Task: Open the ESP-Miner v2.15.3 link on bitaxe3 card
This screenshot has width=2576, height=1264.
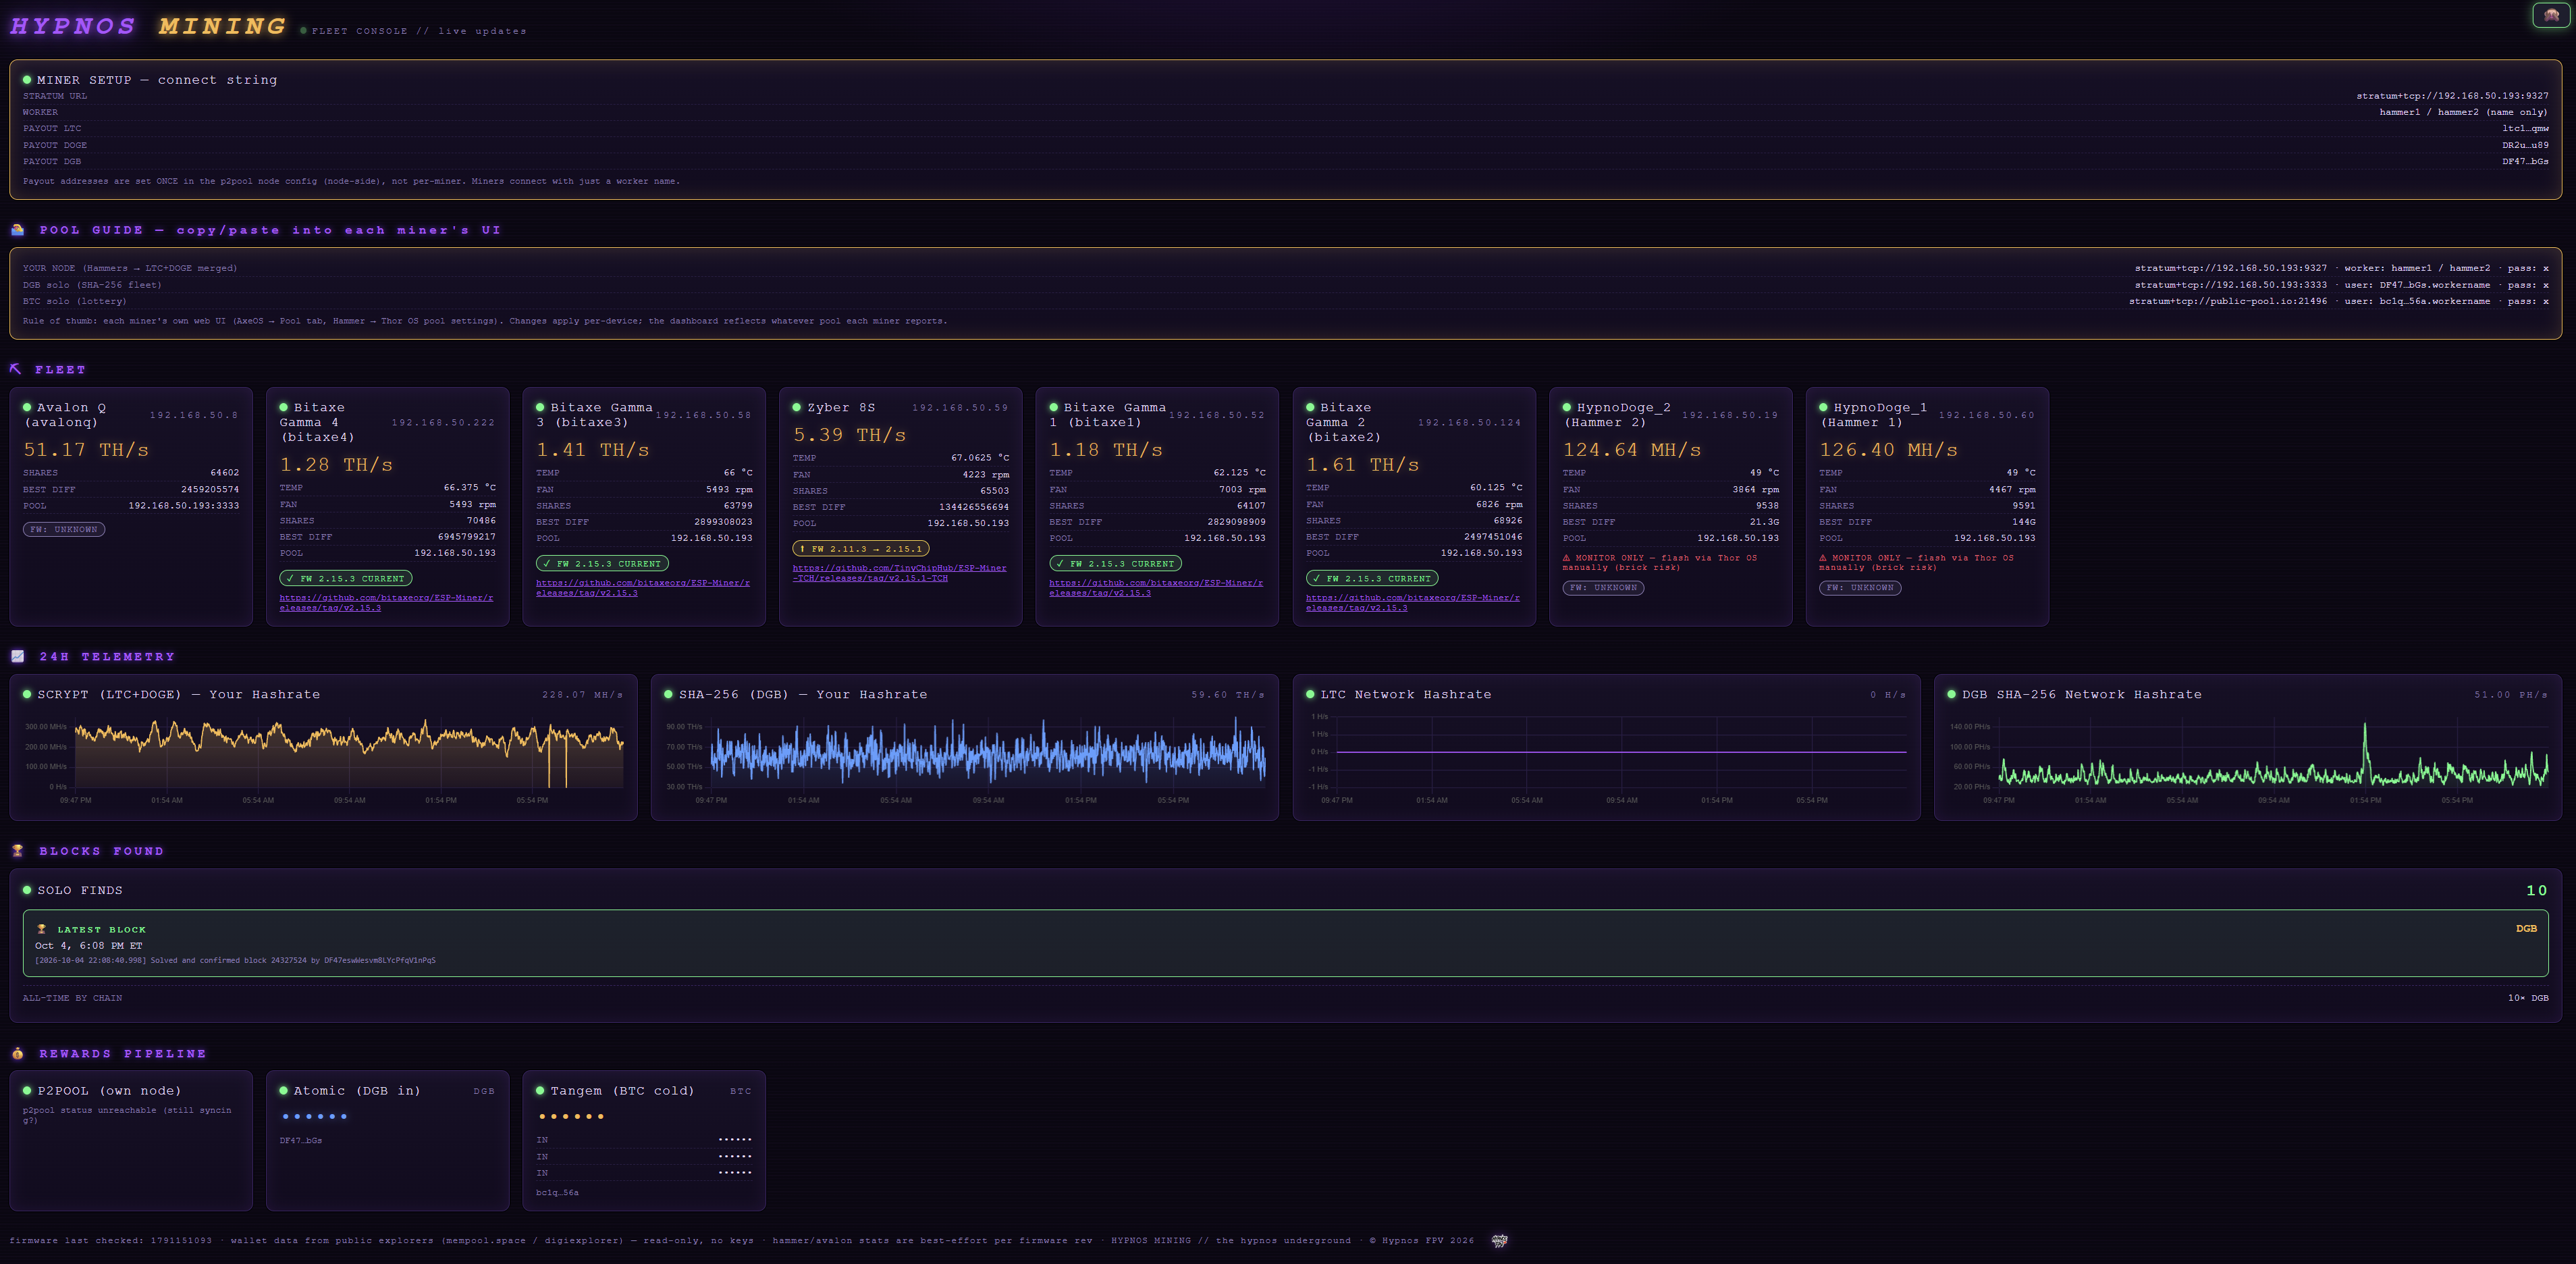Action: point(643,588)
